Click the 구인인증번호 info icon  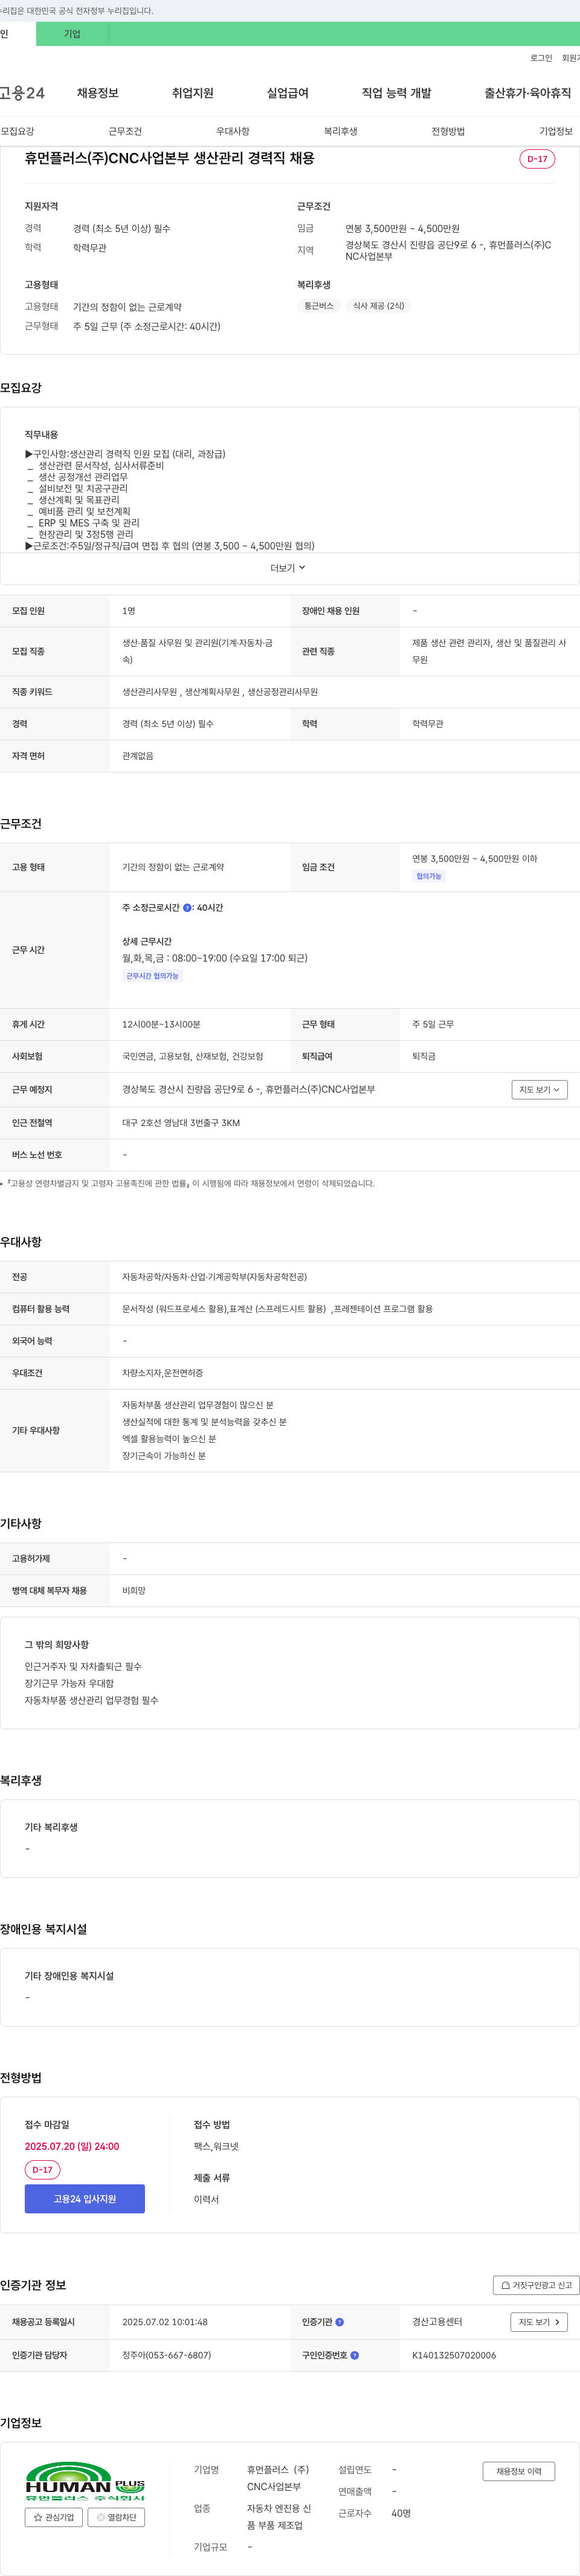point(355,2355)
